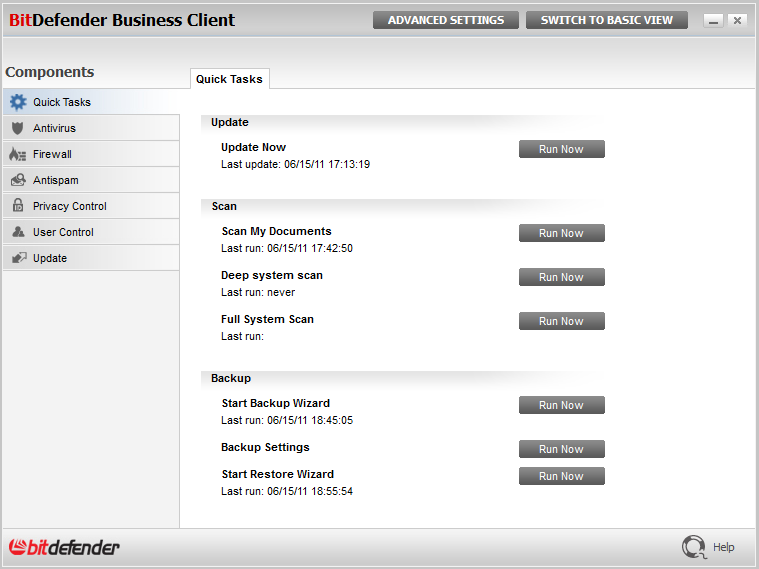Click the 'Scan My Documents' task title

coord(276,231)
